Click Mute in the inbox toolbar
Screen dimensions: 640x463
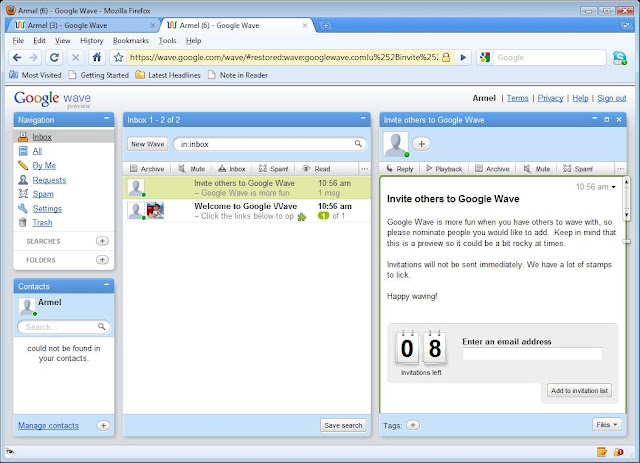(191, 169)
